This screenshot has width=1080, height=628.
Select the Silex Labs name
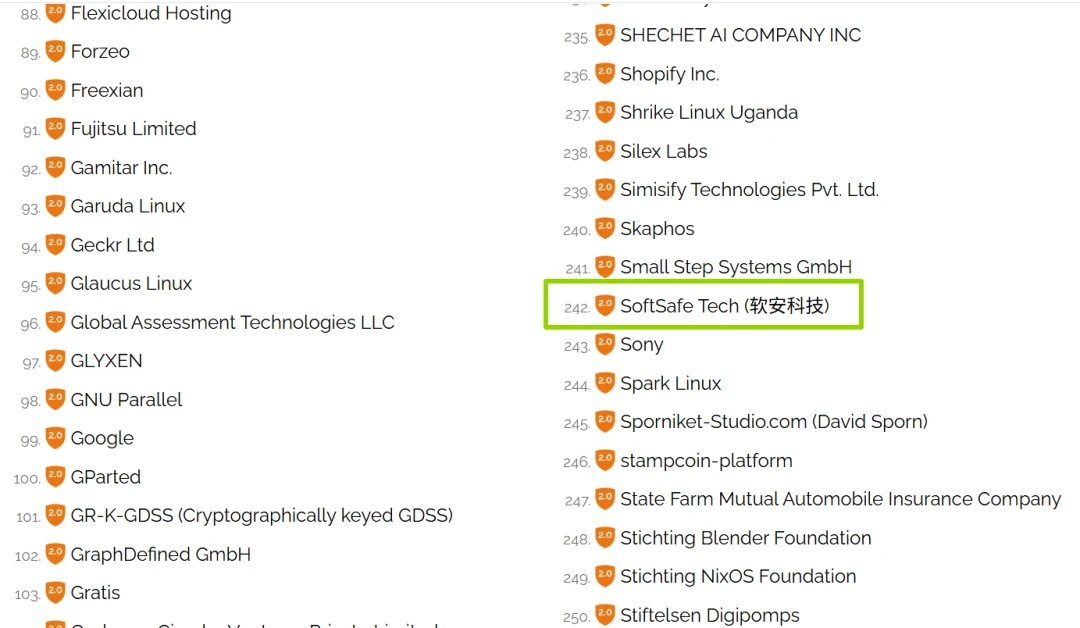(x=663, y=151)
